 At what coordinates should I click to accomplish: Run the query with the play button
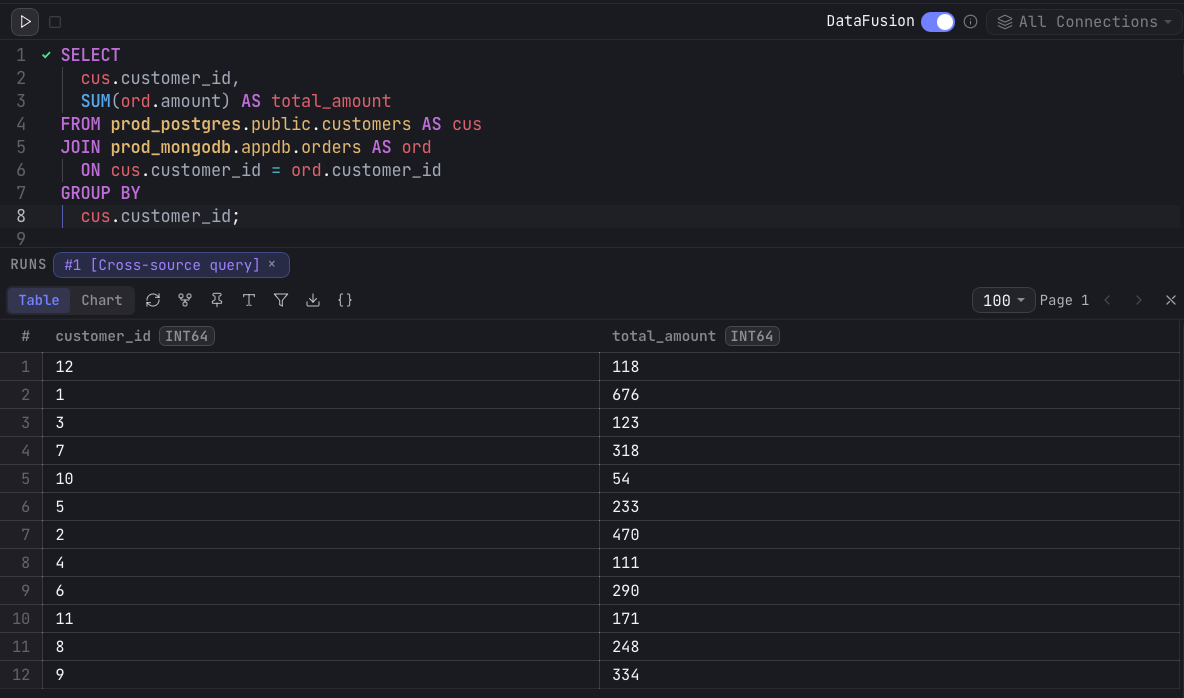25,22
